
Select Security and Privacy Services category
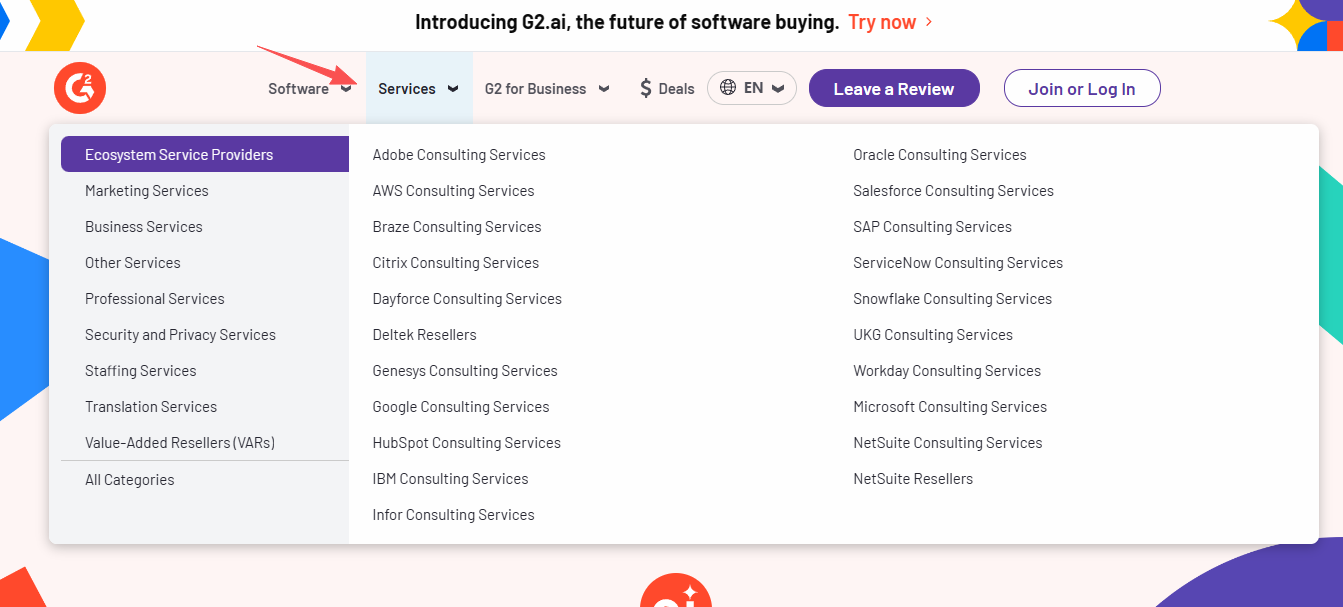[180, 335]
